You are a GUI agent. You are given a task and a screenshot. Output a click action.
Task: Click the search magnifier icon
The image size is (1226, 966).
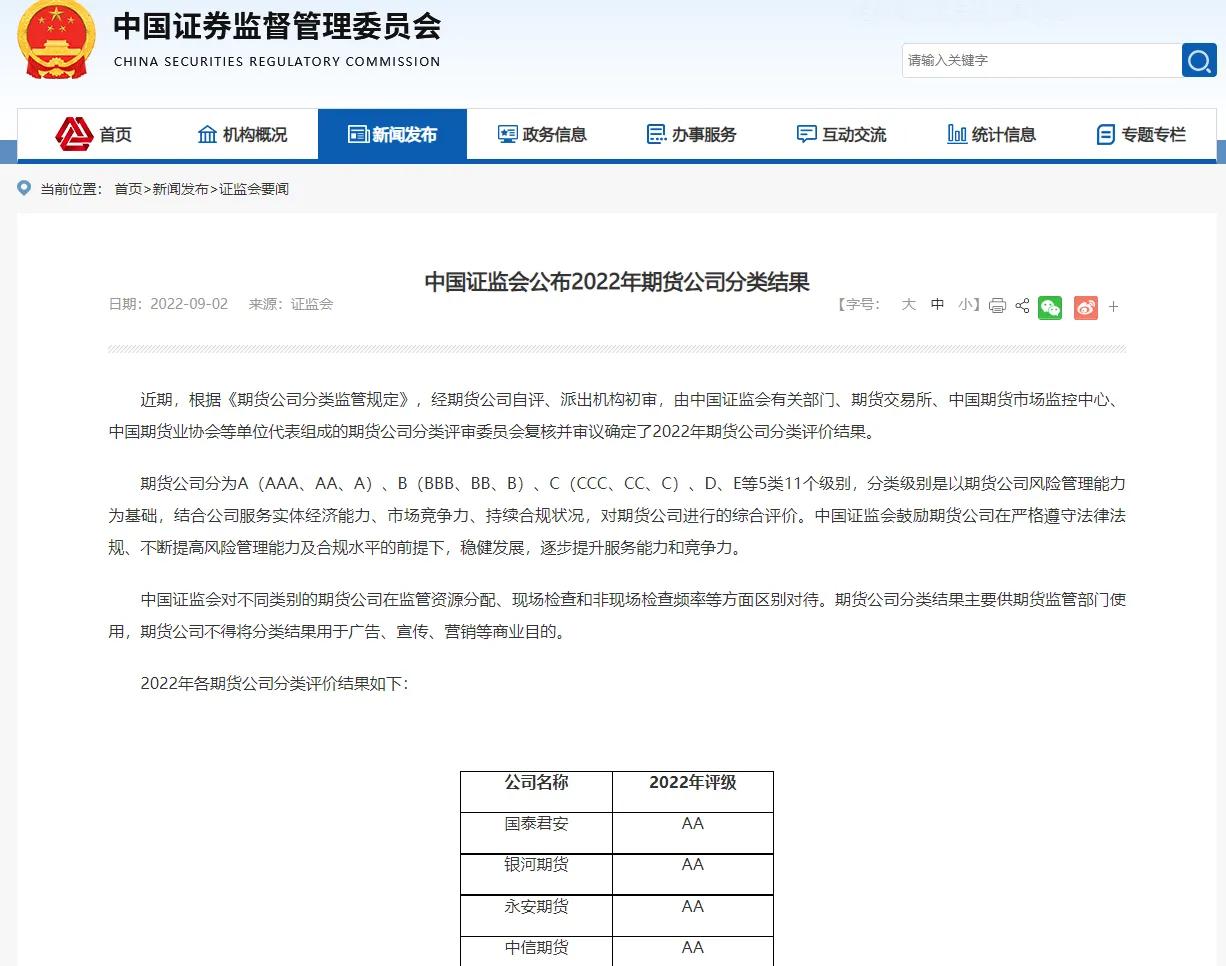pyautogui.click(x=1198, y=60)
